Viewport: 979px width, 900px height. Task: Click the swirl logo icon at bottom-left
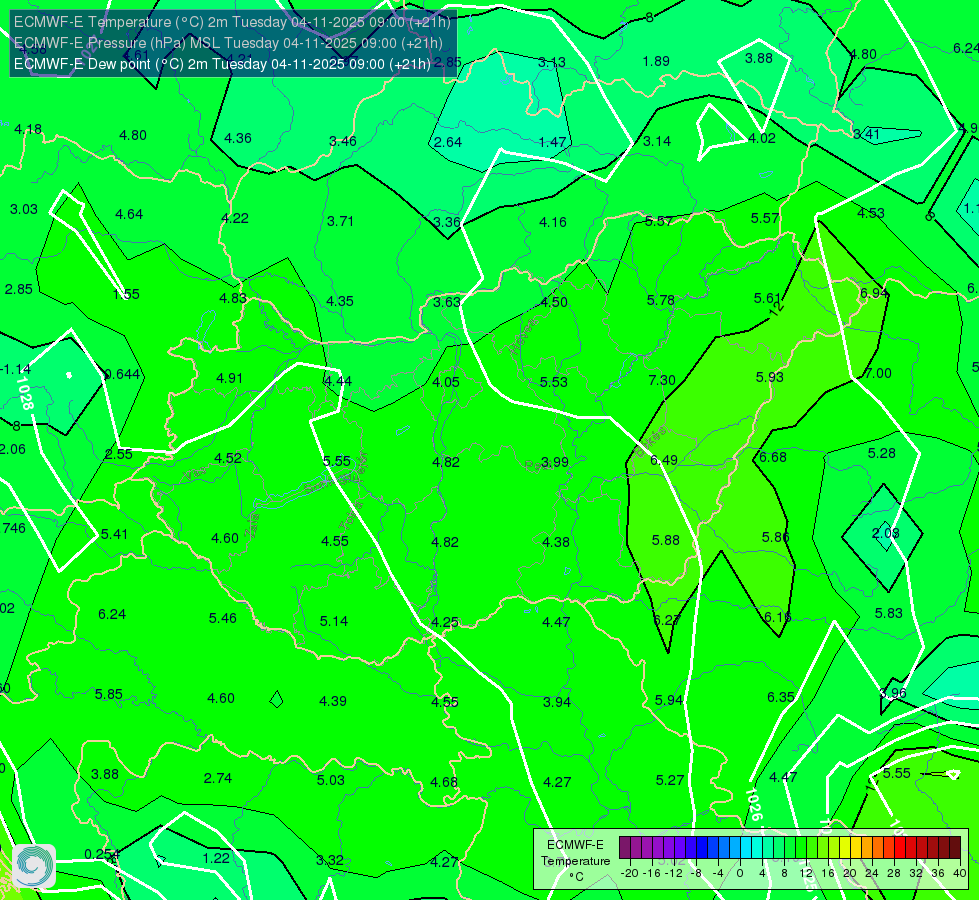(x=34, y=866)
